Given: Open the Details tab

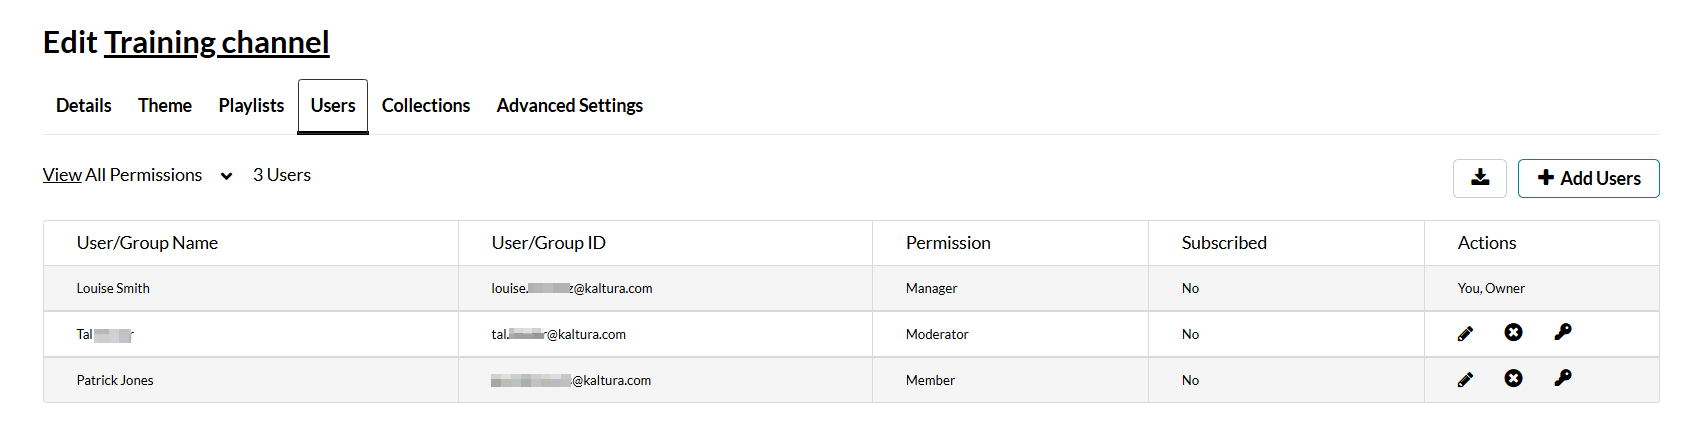Looking at the screenshot, I should tap(84, 105).
